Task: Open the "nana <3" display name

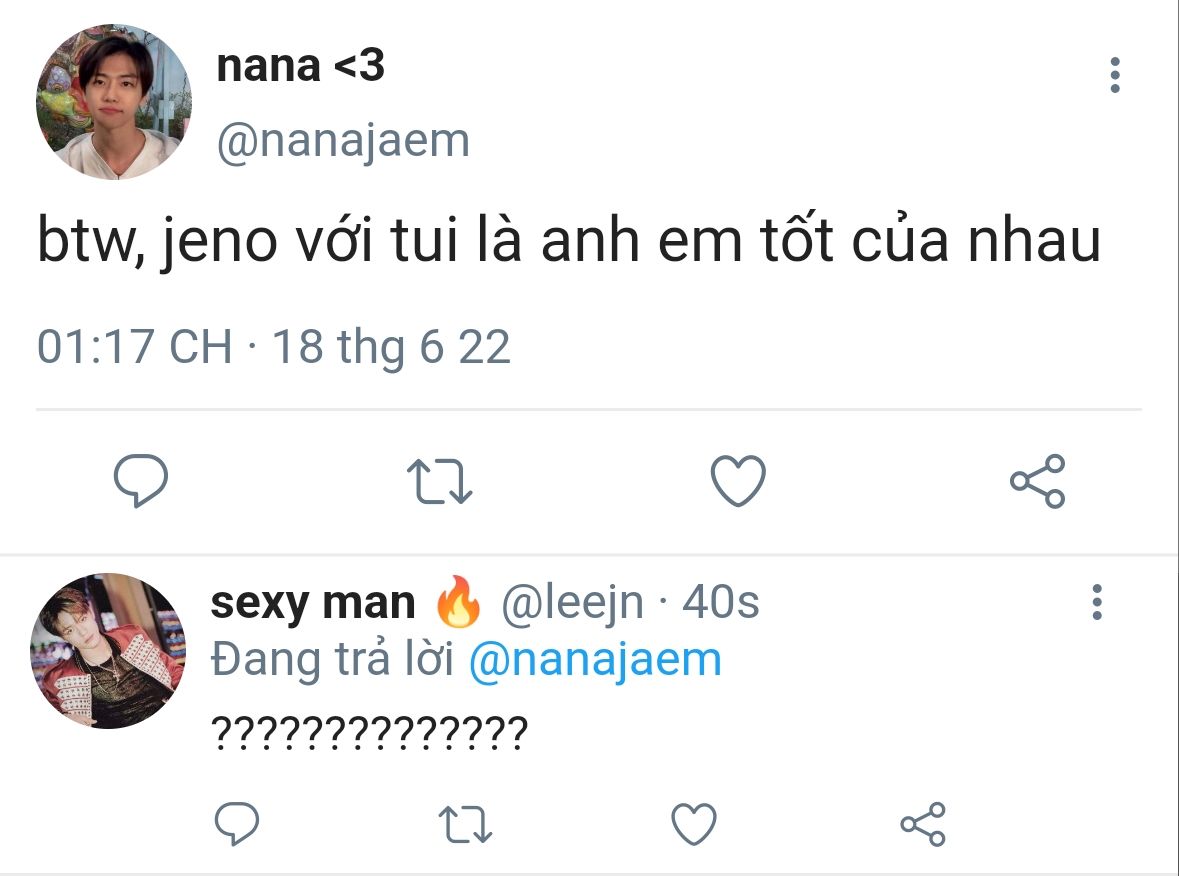Action: (x=300, y=67)
